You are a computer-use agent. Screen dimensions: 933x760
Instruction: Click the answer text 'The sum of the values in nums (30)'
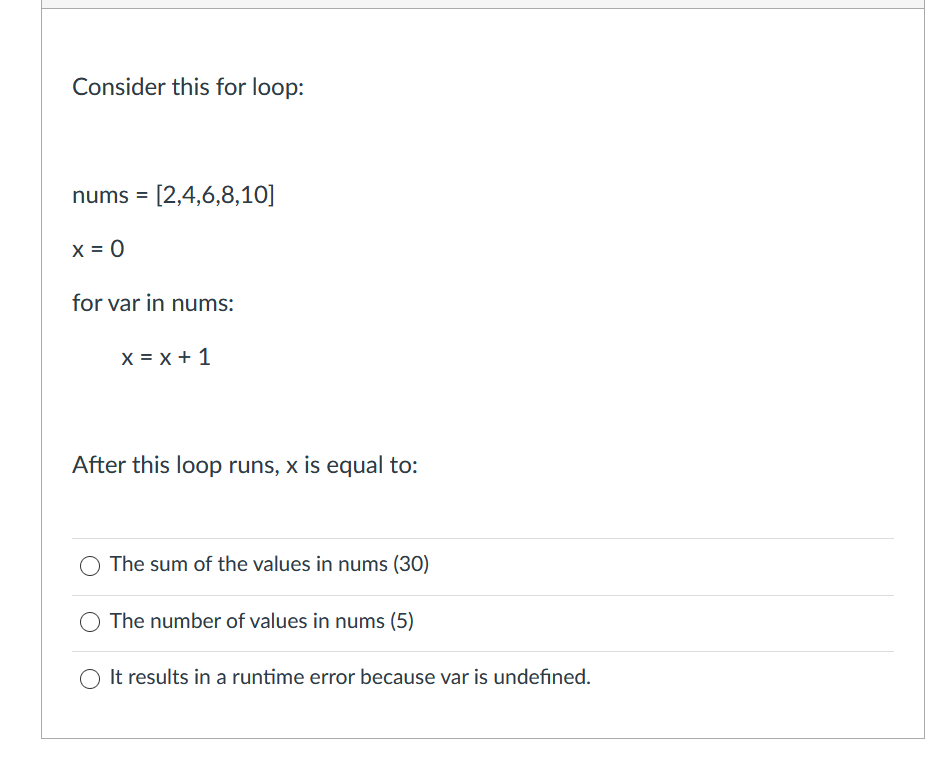(x=269, y=564)
